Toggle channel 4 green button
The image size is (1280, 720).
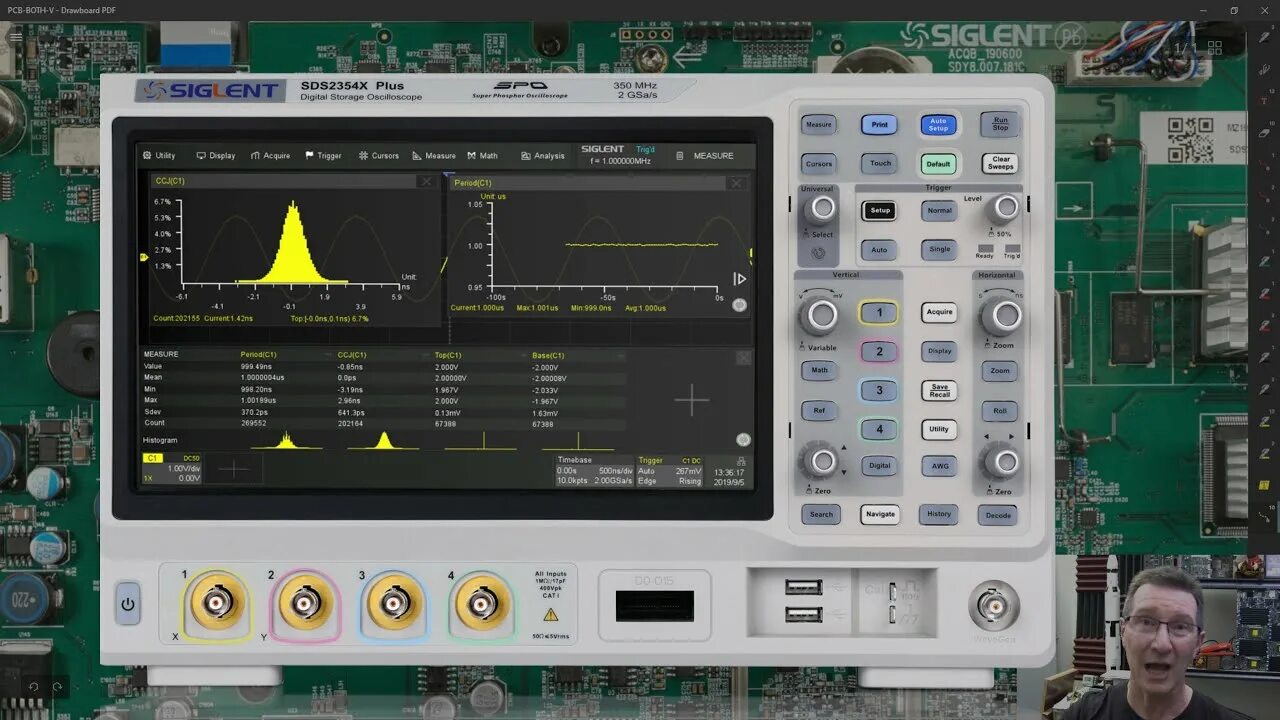coord(879,430)
